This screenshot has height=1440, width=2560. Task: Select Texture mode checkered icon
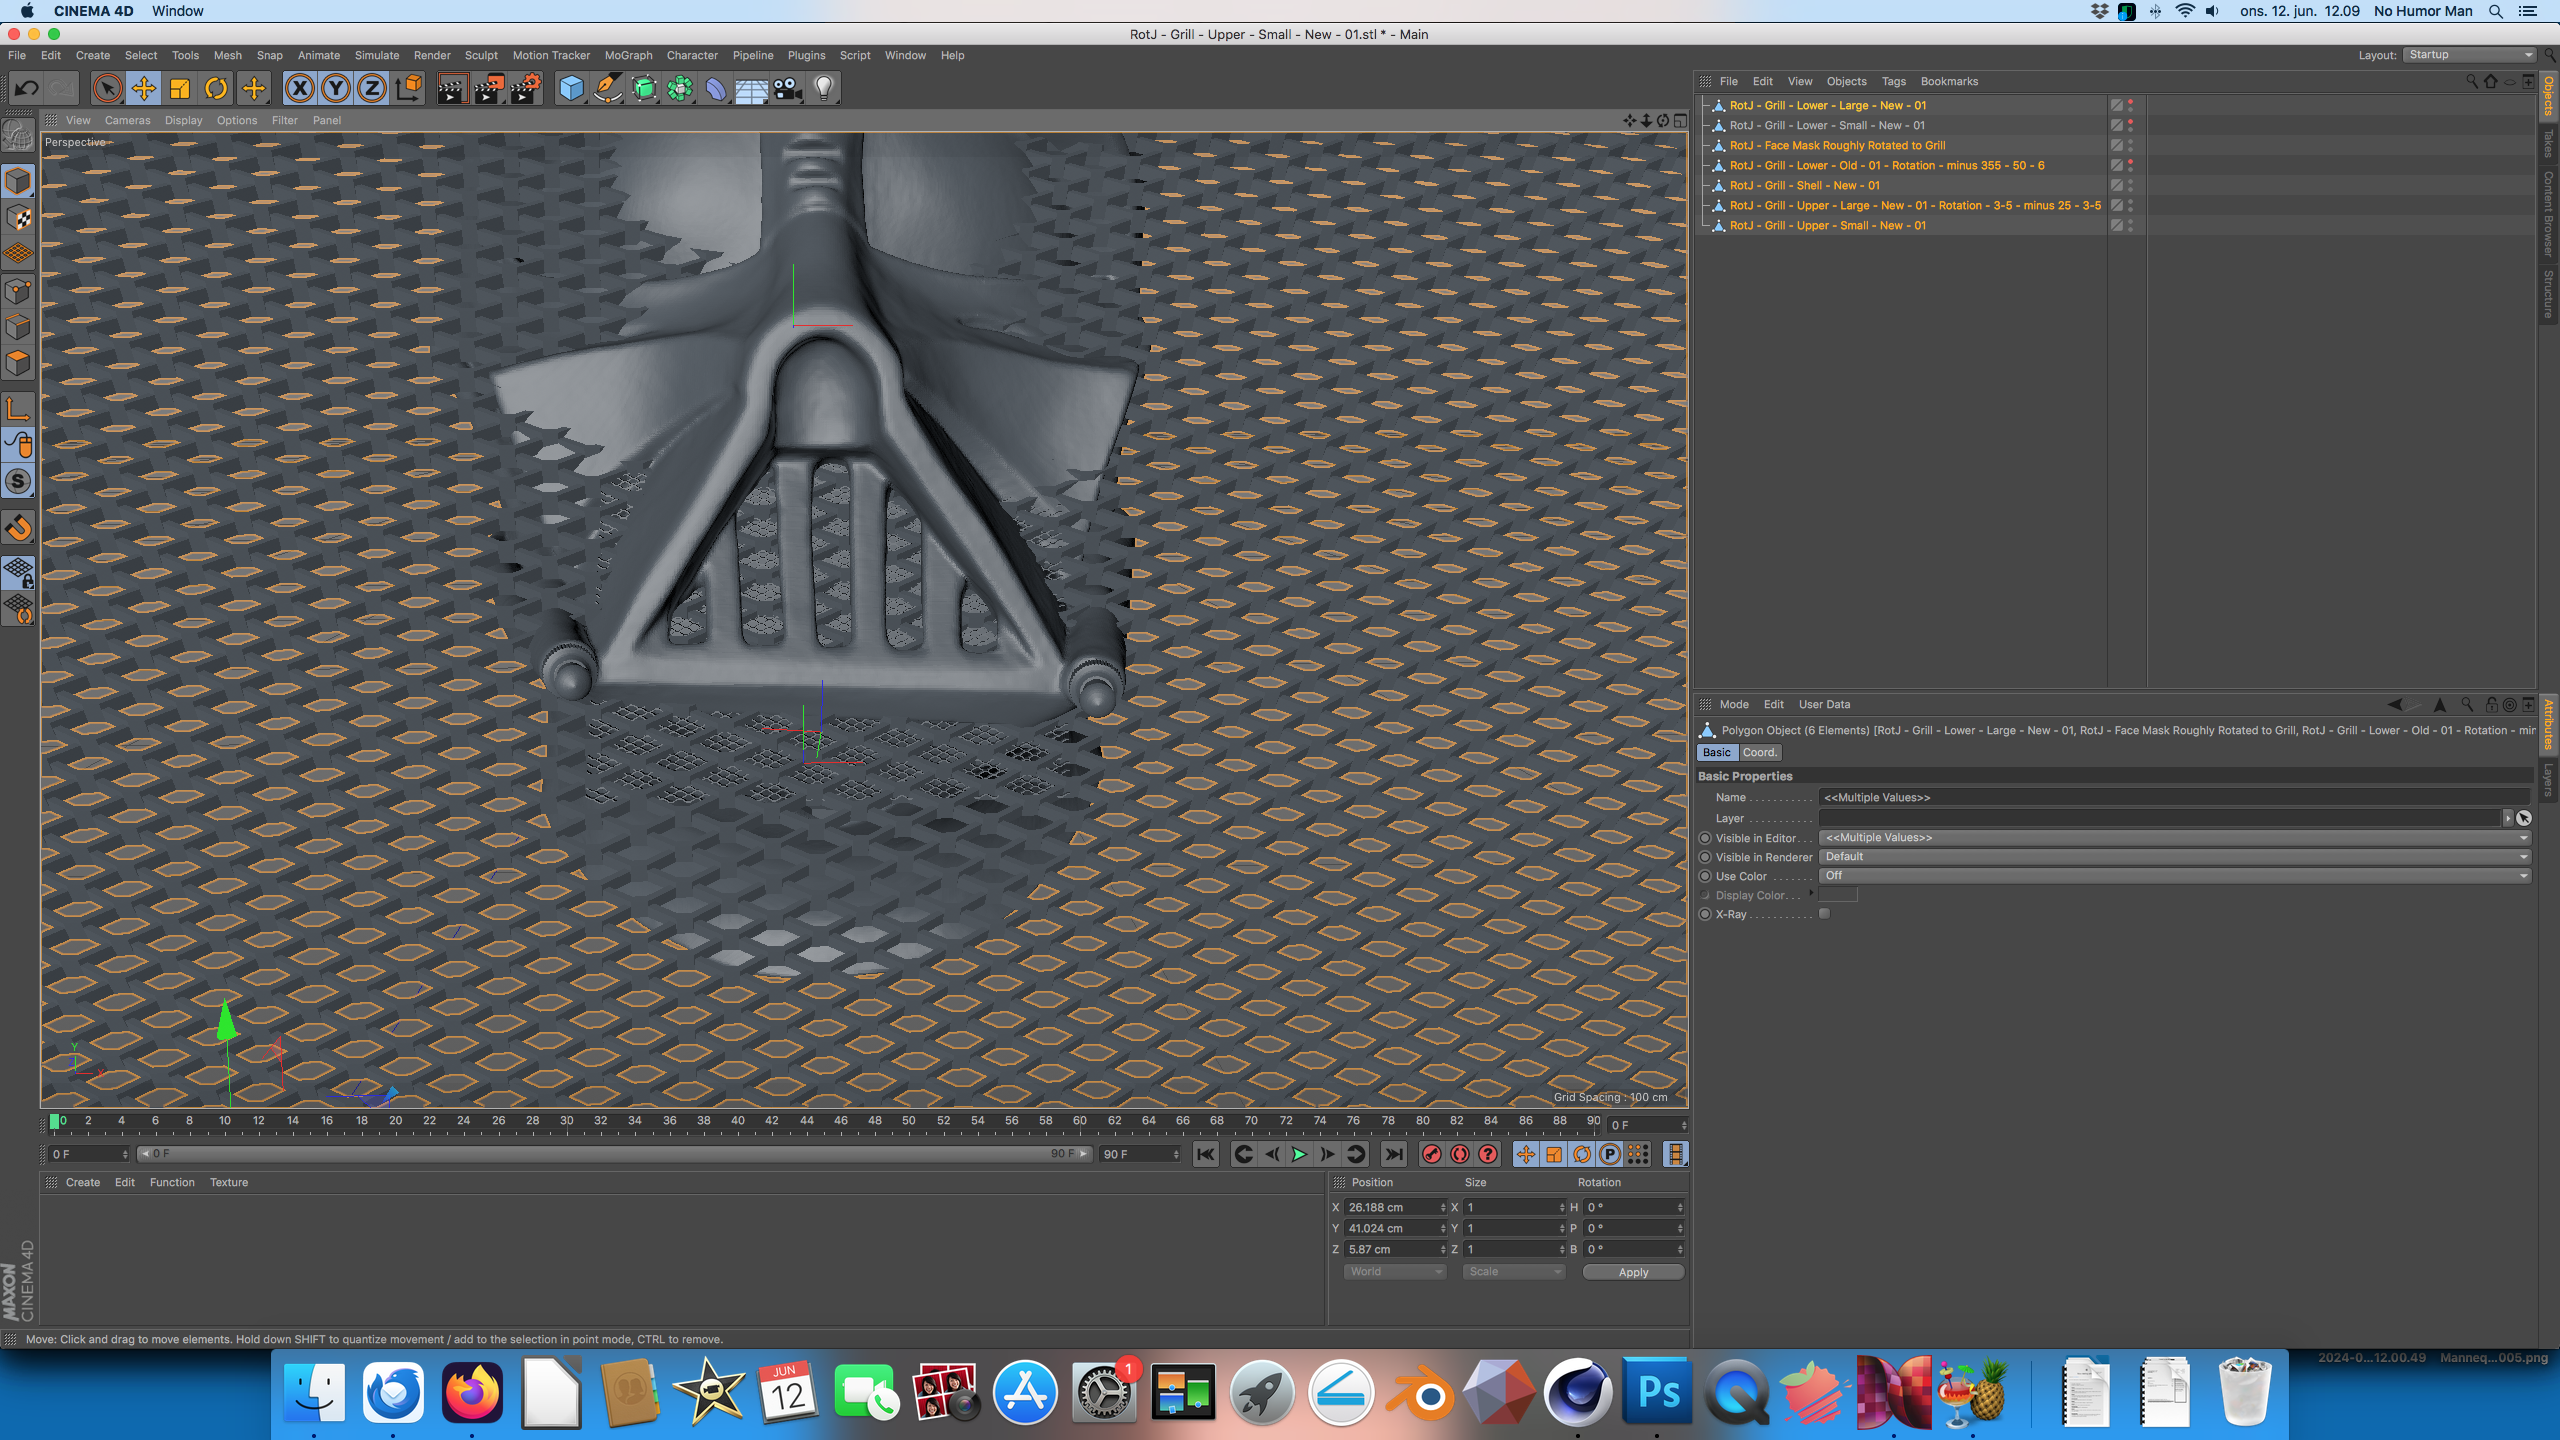[x=18, y=218]
